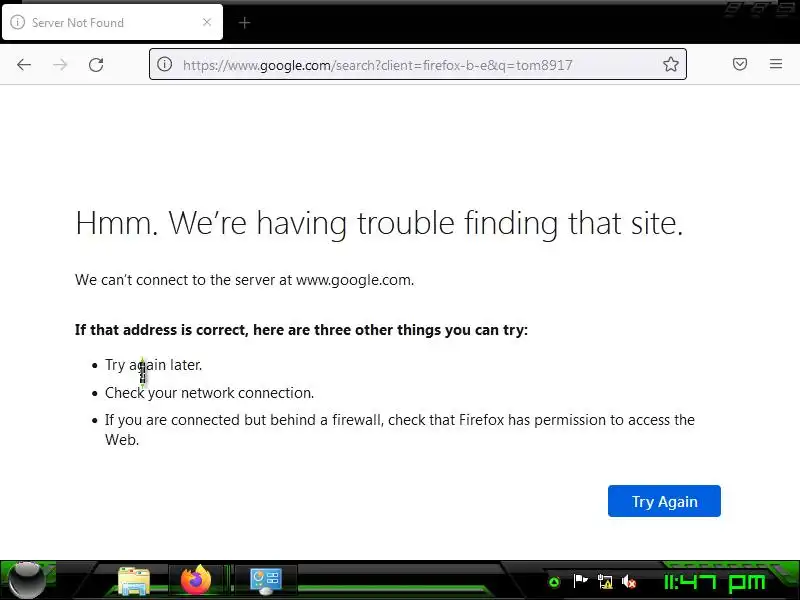The image size is (800, 600).
Task: Open the Start orb menu
Action: click(x=27, y=580)
